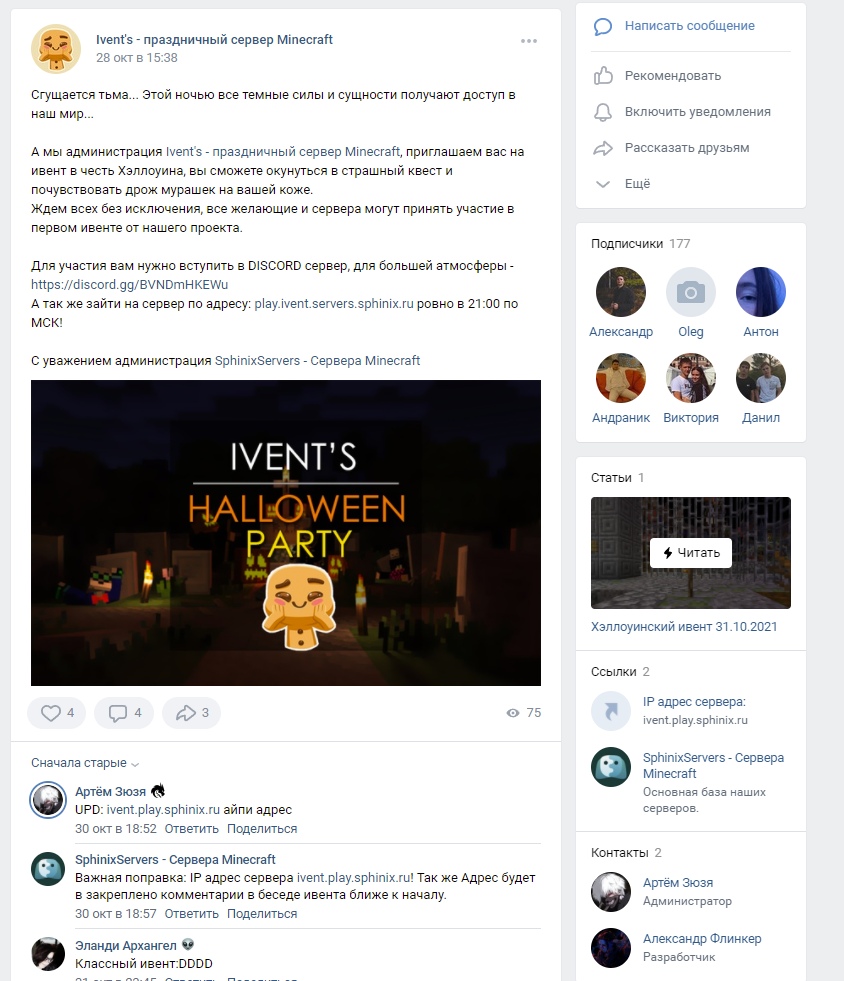Expand the Ещё menu

pyautogui.click(x=637, y=184)
